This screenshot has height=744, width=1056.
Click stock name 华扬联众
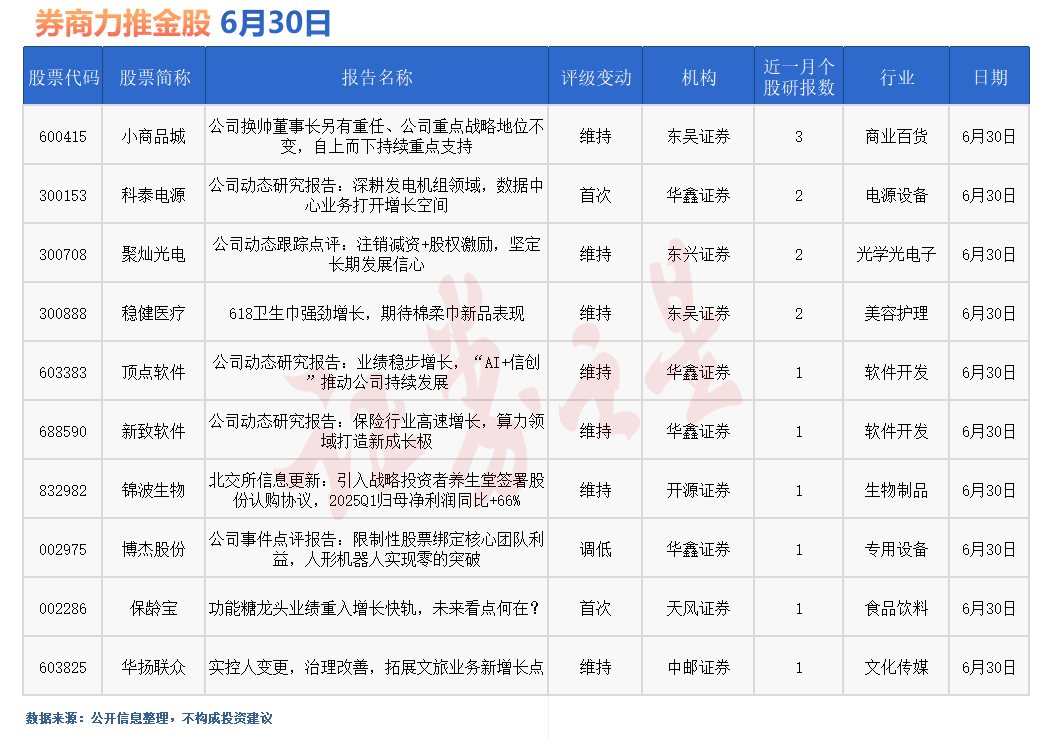[154, 668]
